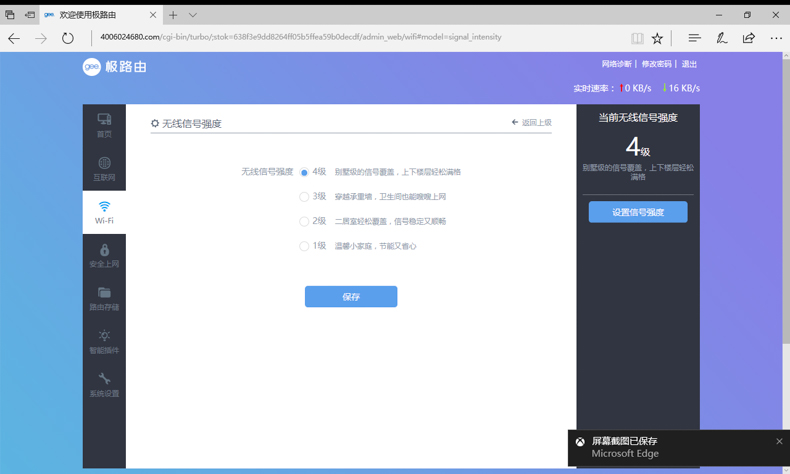This screenshot has width=790, height=474.
Task: Toggle the reading view book icon
Action: tap(637, 38)
